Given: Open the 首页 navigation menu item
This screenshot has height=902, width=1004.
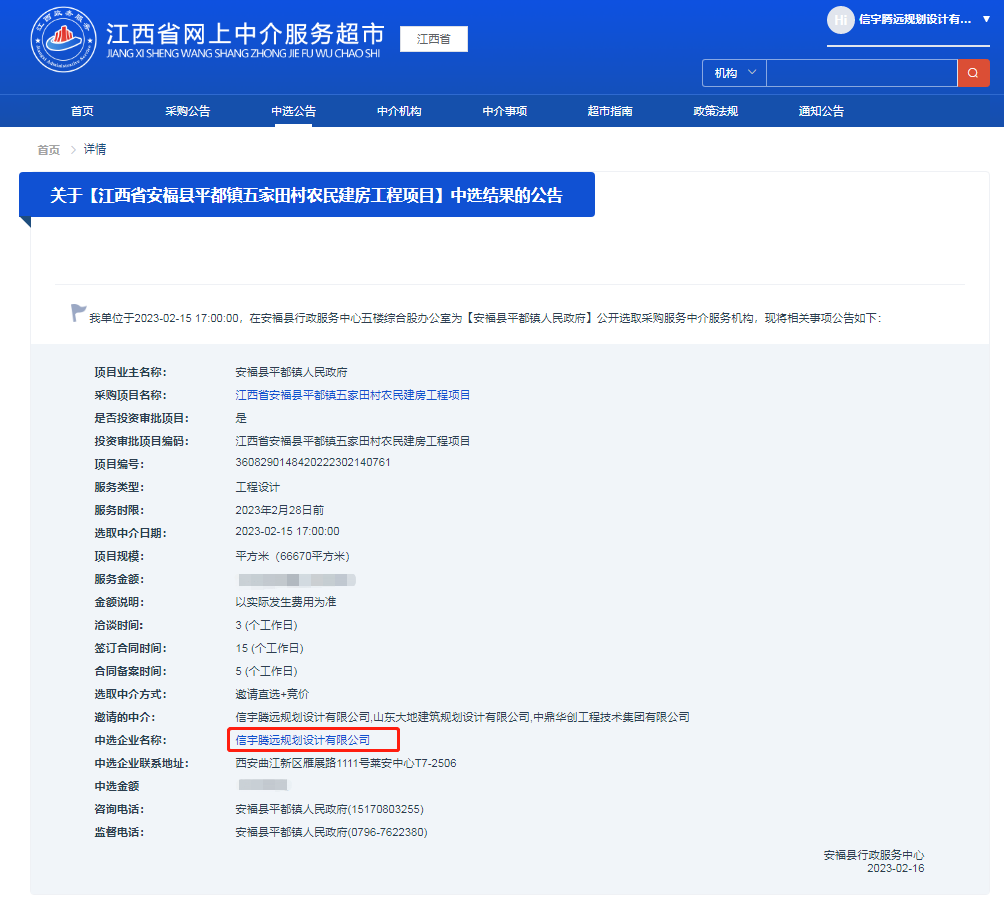Looking at the screenshot, I should coord(82,110).
